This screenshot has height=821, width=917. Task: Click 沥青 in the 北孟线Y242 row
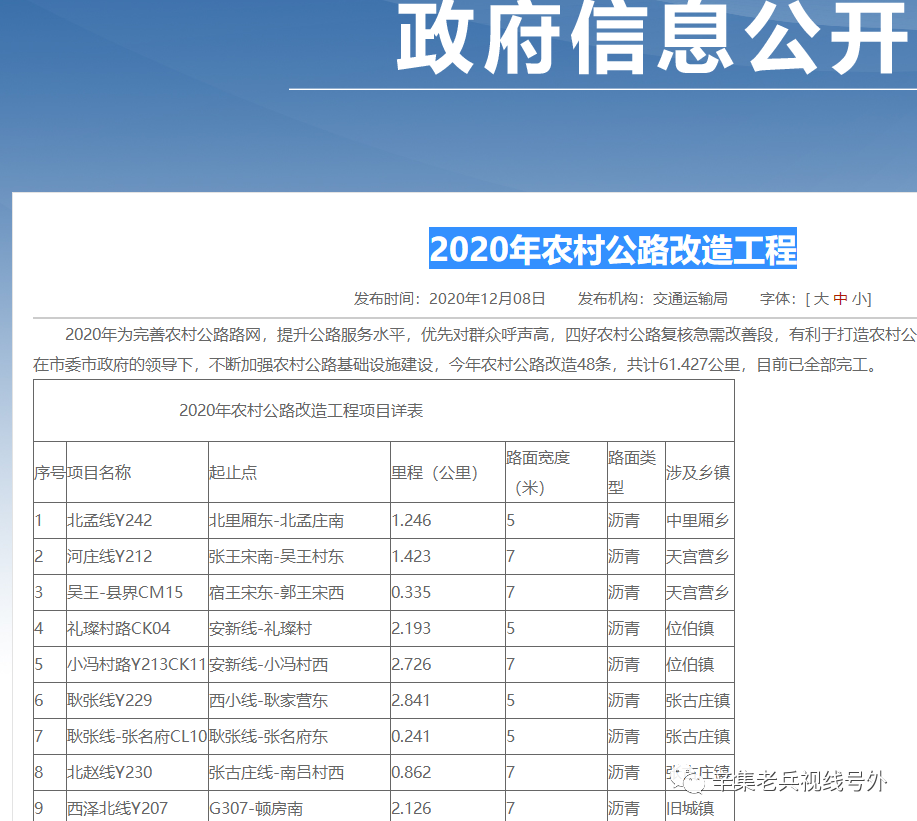pos(623,520)
